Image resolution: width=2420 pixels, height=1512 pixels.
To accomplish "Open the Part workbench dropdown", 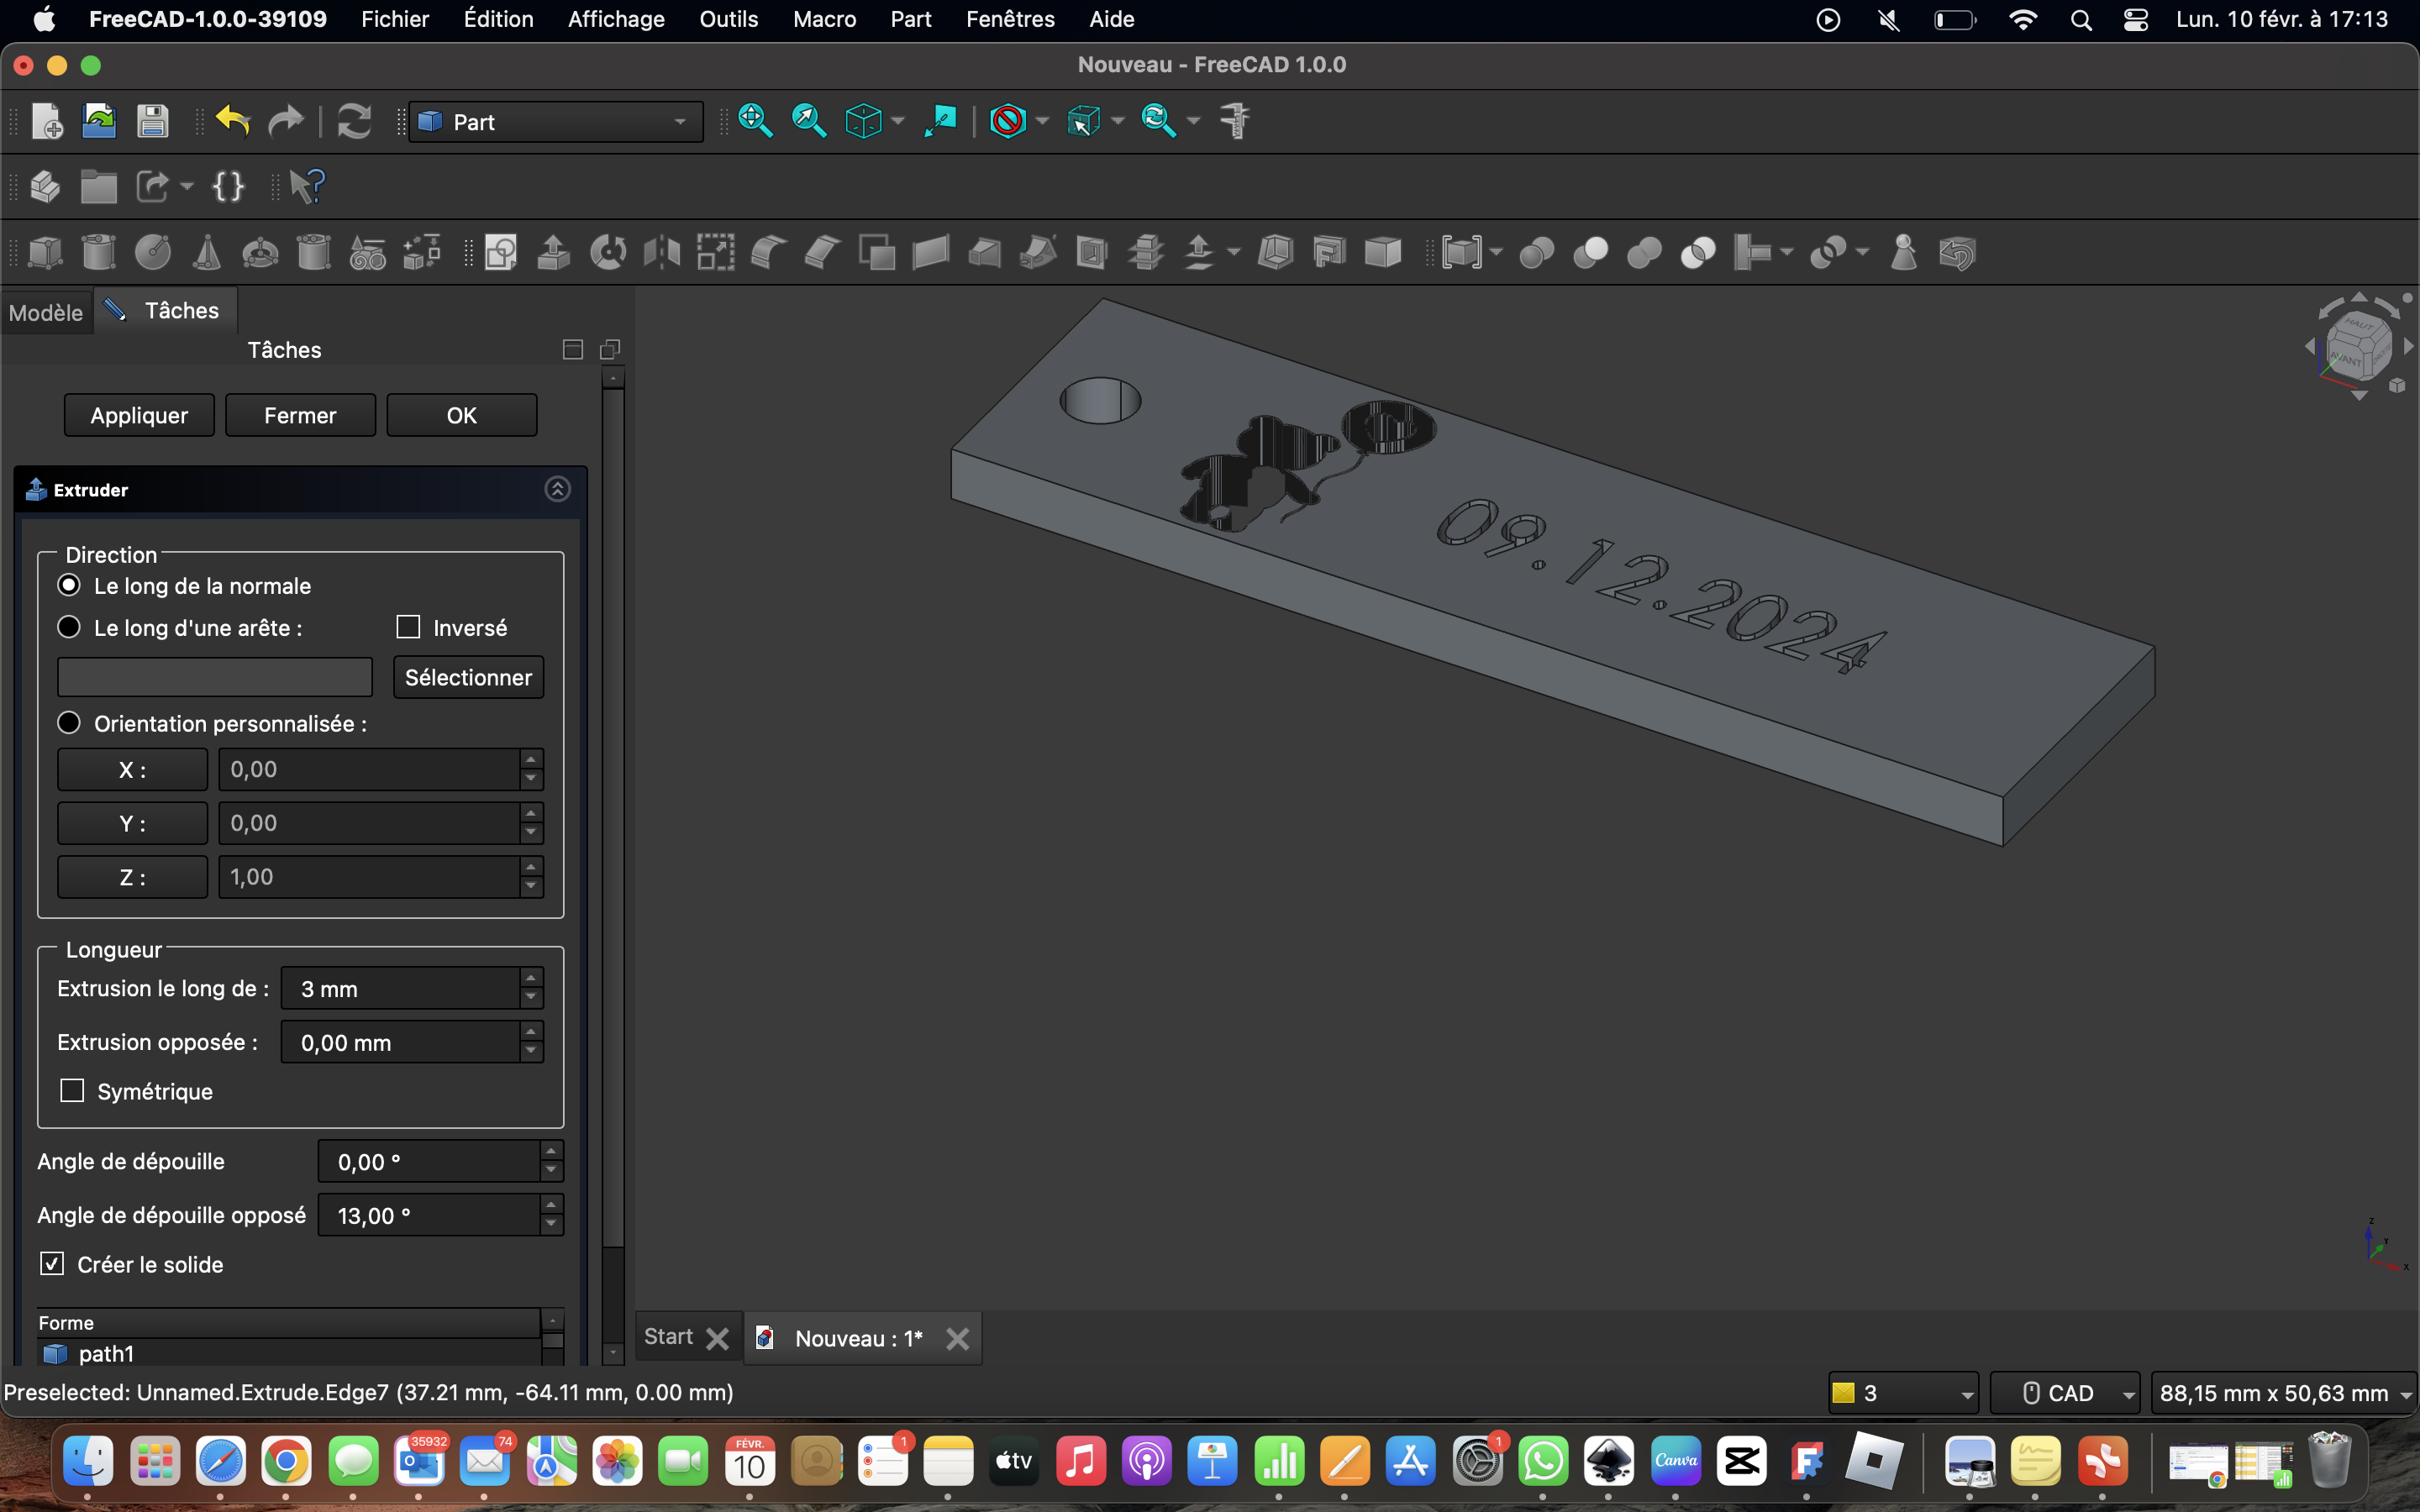I will 556,122.
